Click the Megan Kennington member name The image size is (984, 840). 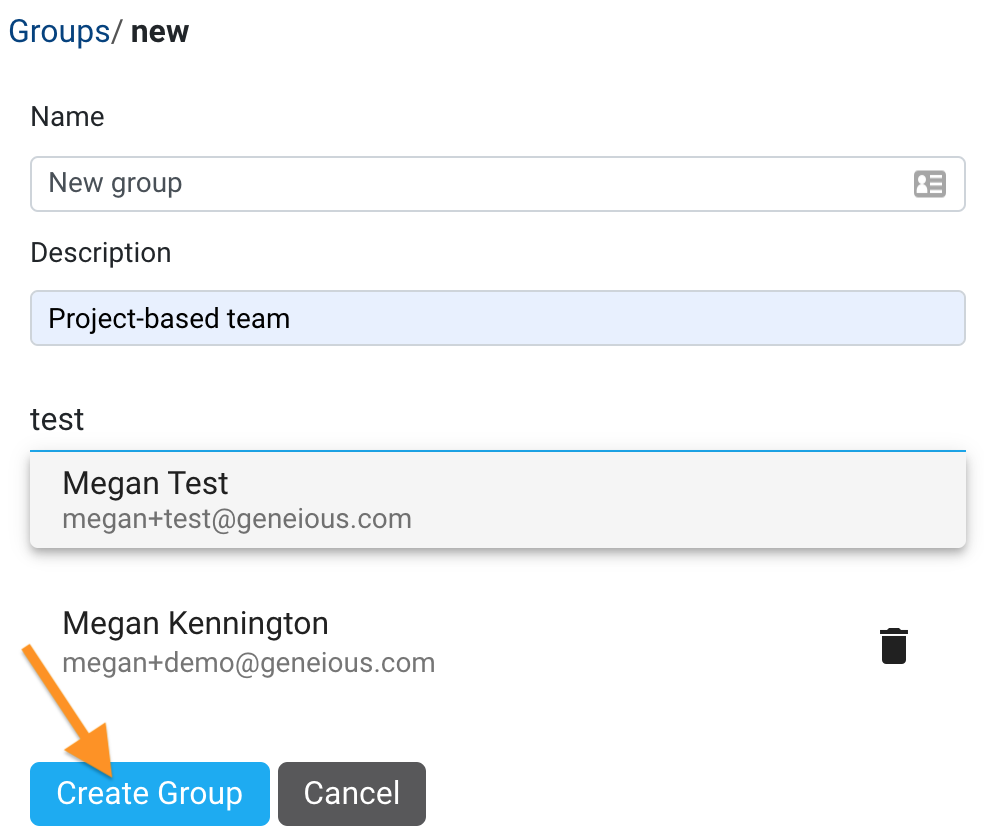[195, 623]
